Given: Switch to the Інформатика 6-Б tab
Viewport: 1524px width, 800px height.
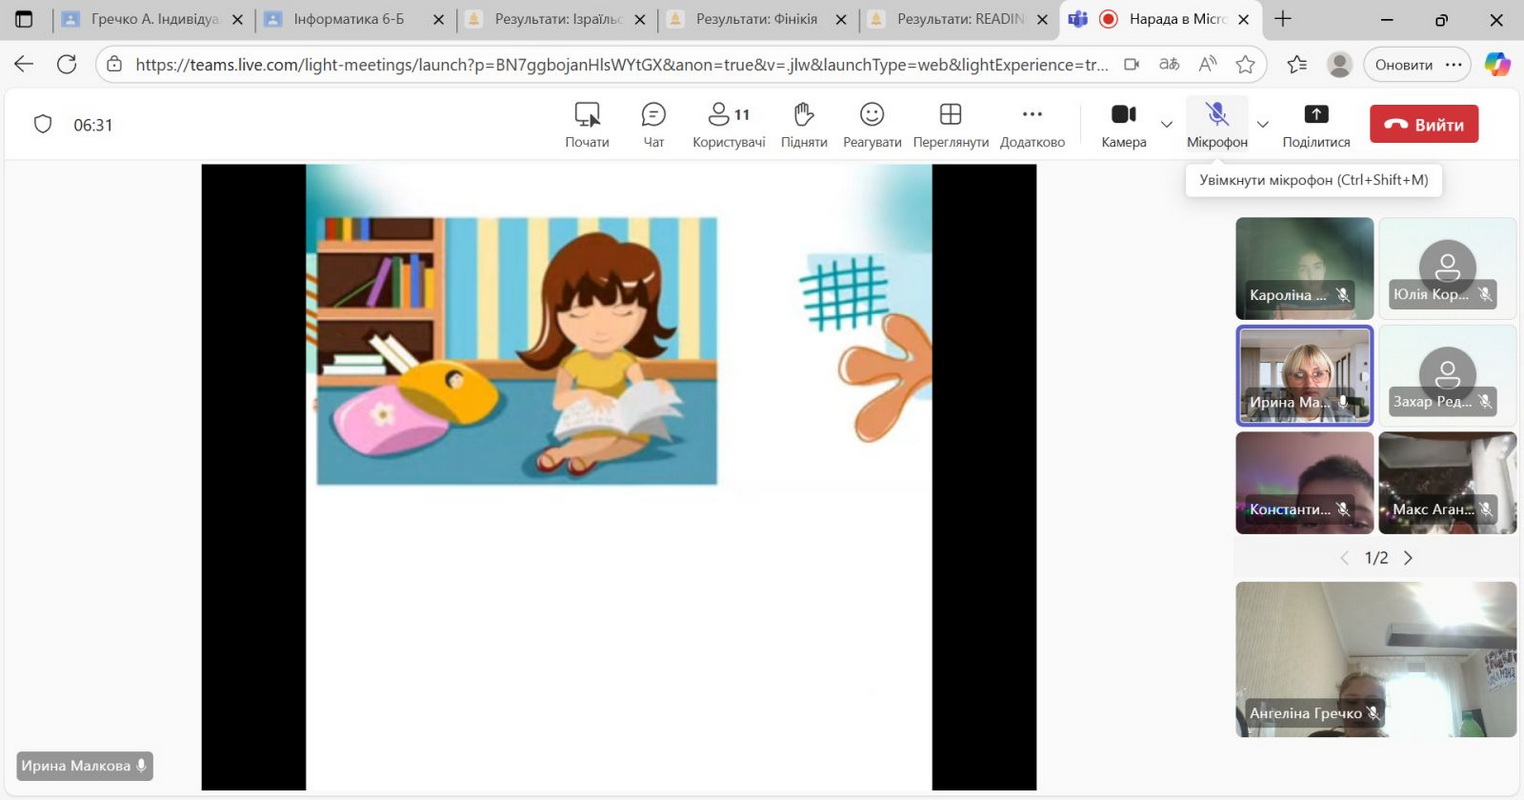Looking at the screenshot, I should click(x=349, y=19).
